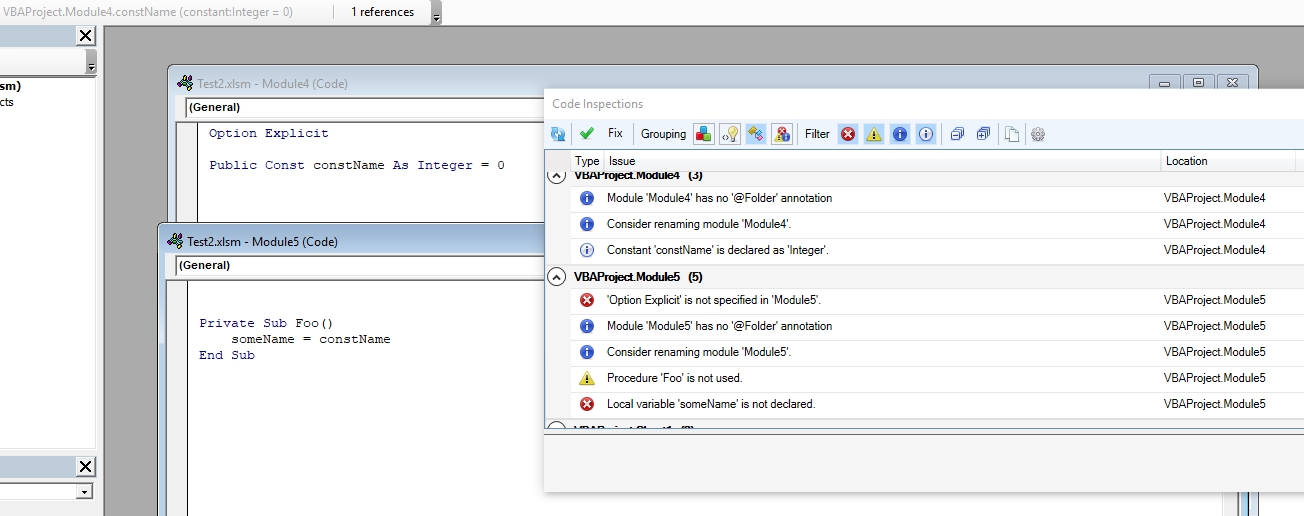Close the Module4 code window
1304x516 pixels.
(x=1232, y=83)
